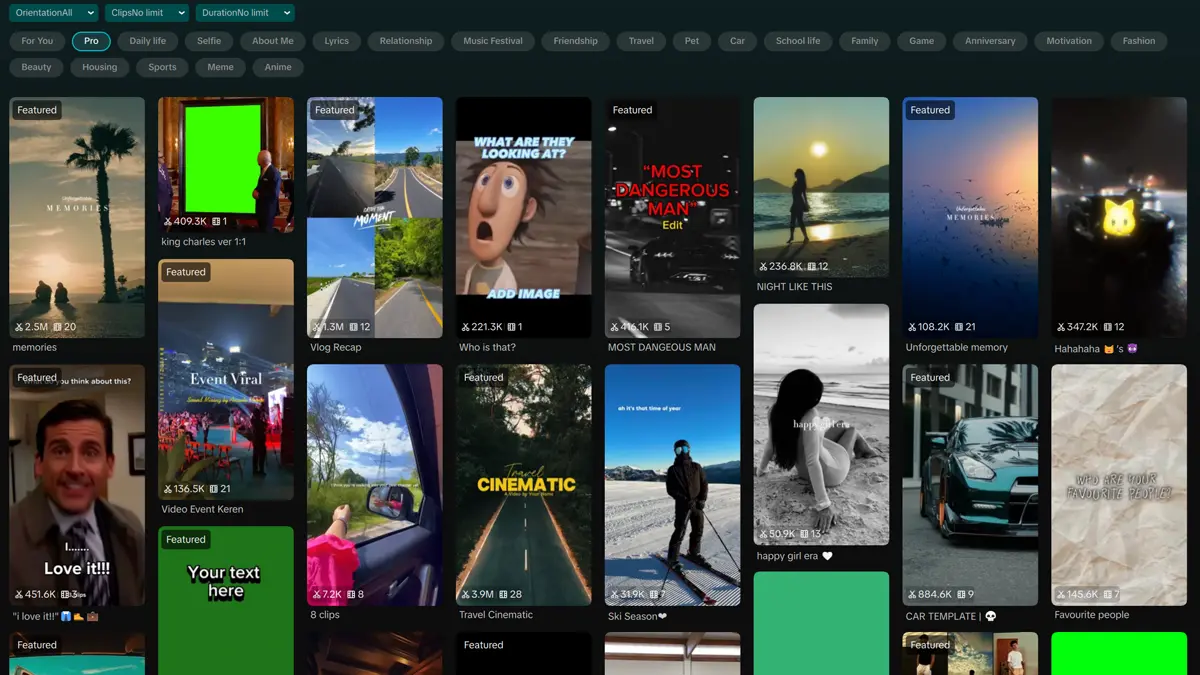Open the memories template
Screen dimensions: 1200x675
coord(35,347)
